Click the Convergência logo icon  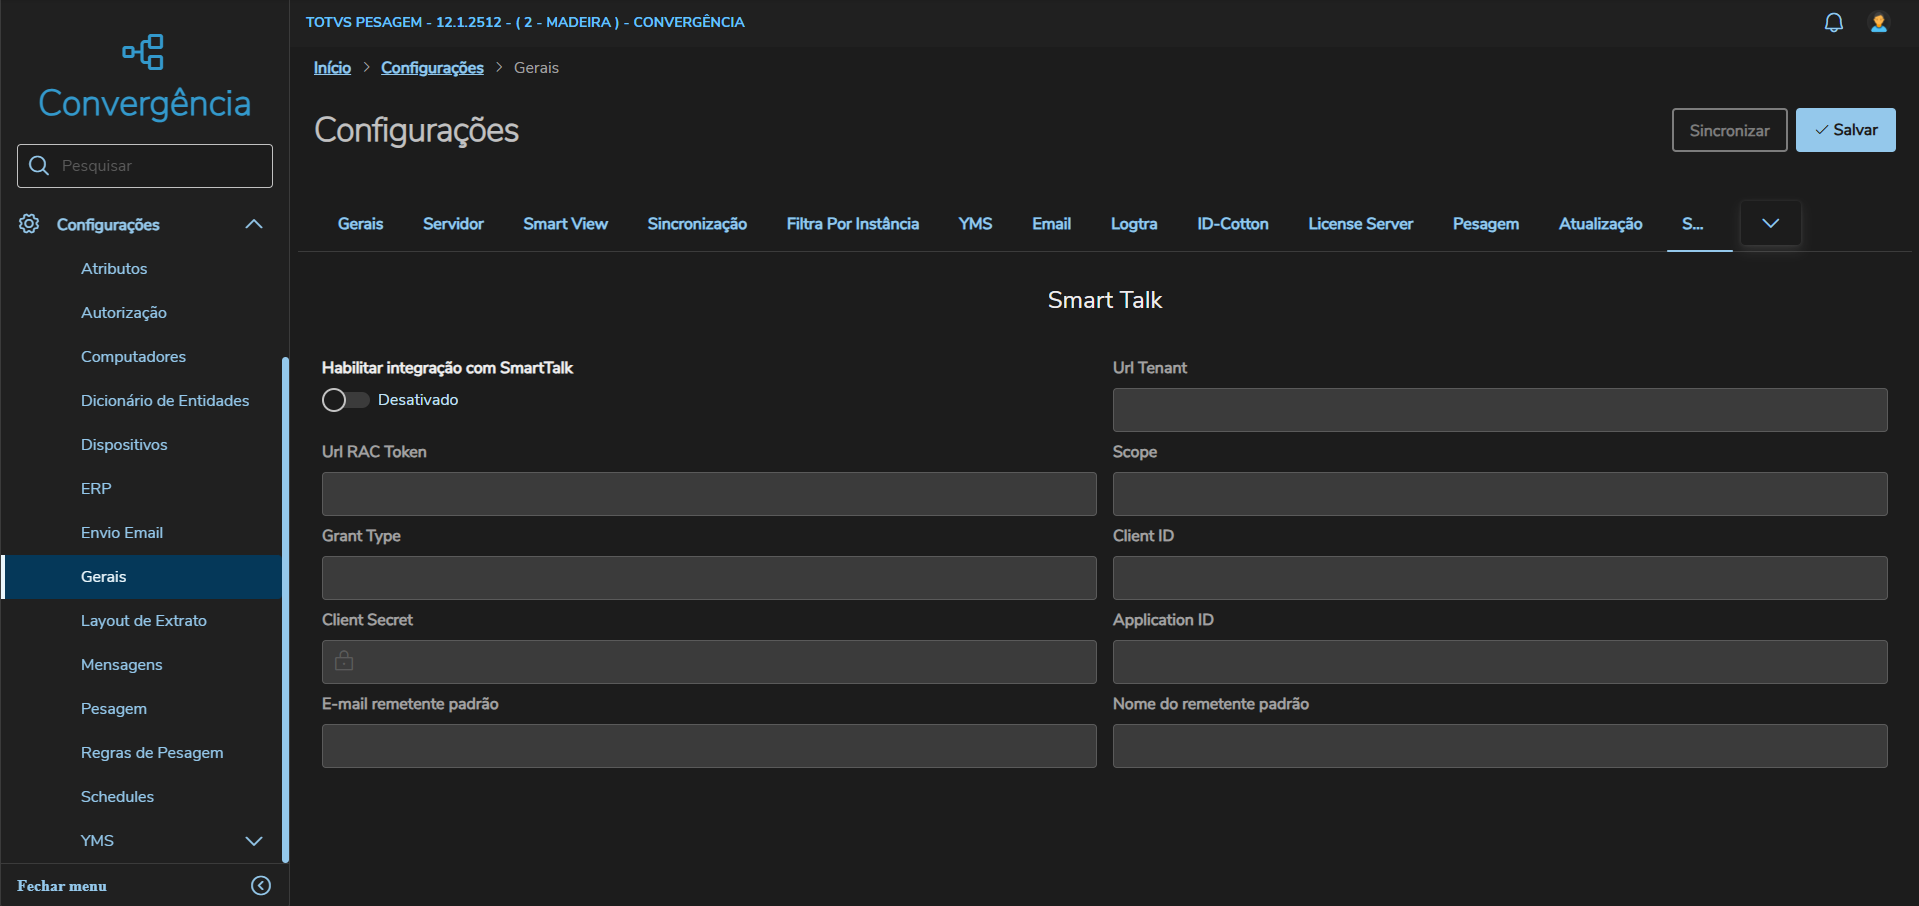[x=144, y=52]
